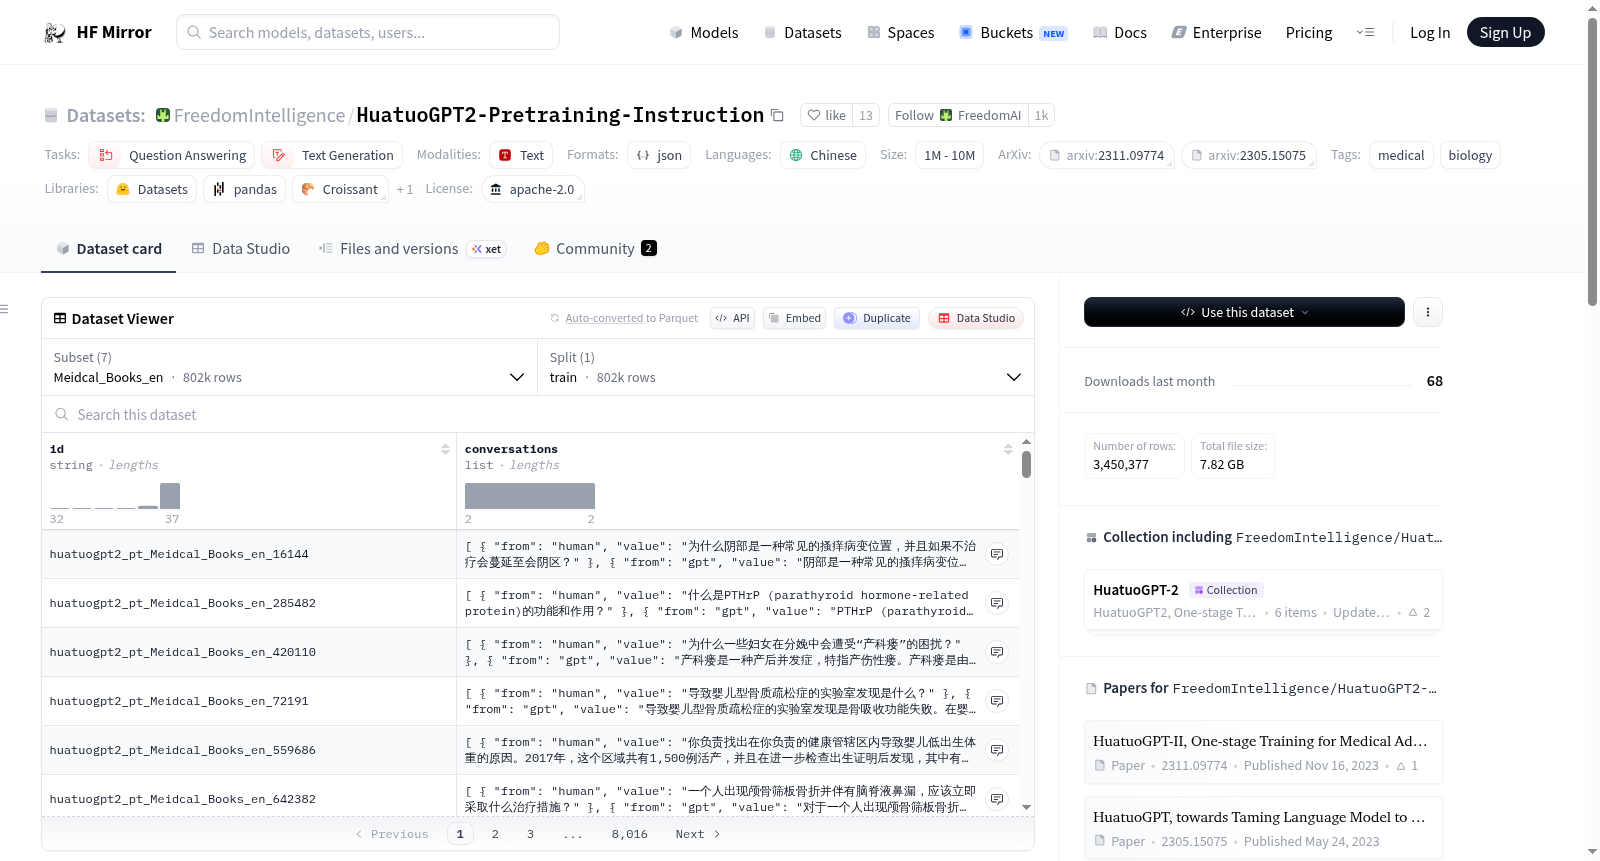Screen dimensions: 1600x861
Task: Click the Next page button
Action: [x=698, y=834]
